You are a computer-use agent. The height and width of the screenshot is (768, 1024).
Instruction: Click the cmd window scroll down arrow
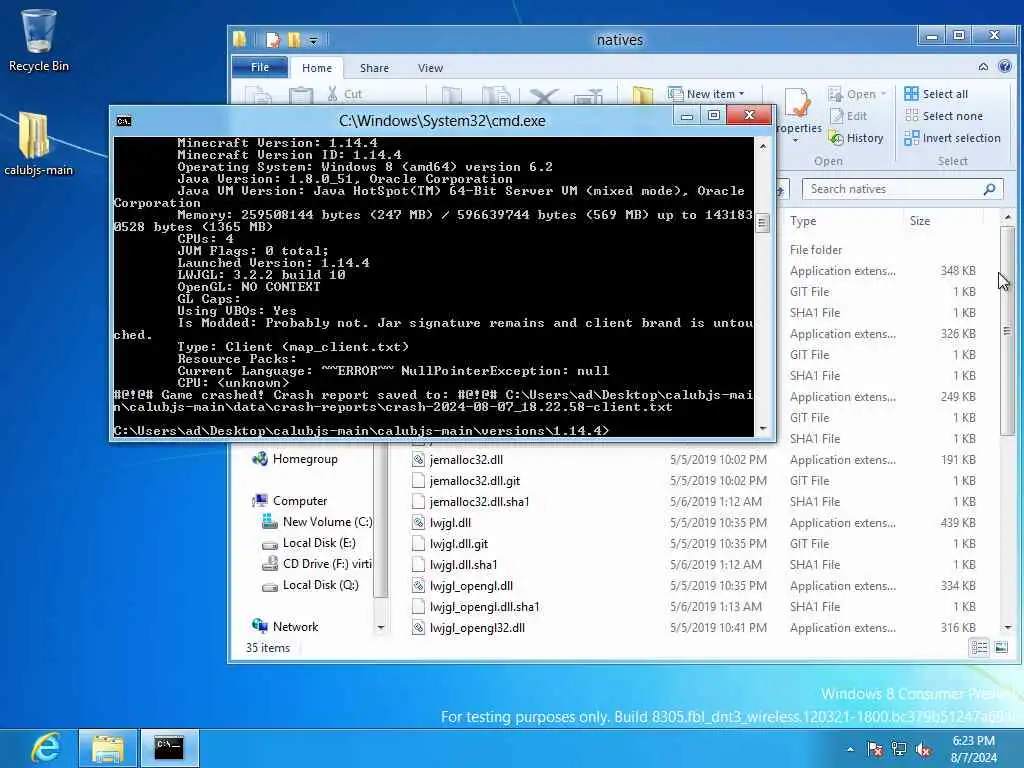pos(762,429)
